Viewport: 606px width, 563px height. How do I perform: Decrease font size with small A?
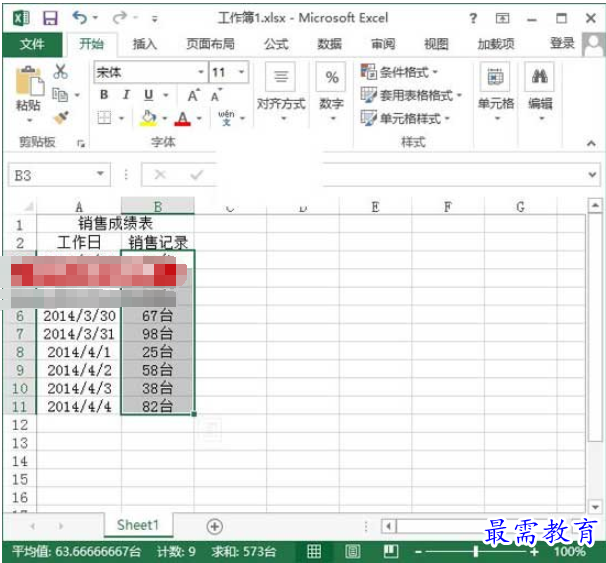click(x=216, y=95)
